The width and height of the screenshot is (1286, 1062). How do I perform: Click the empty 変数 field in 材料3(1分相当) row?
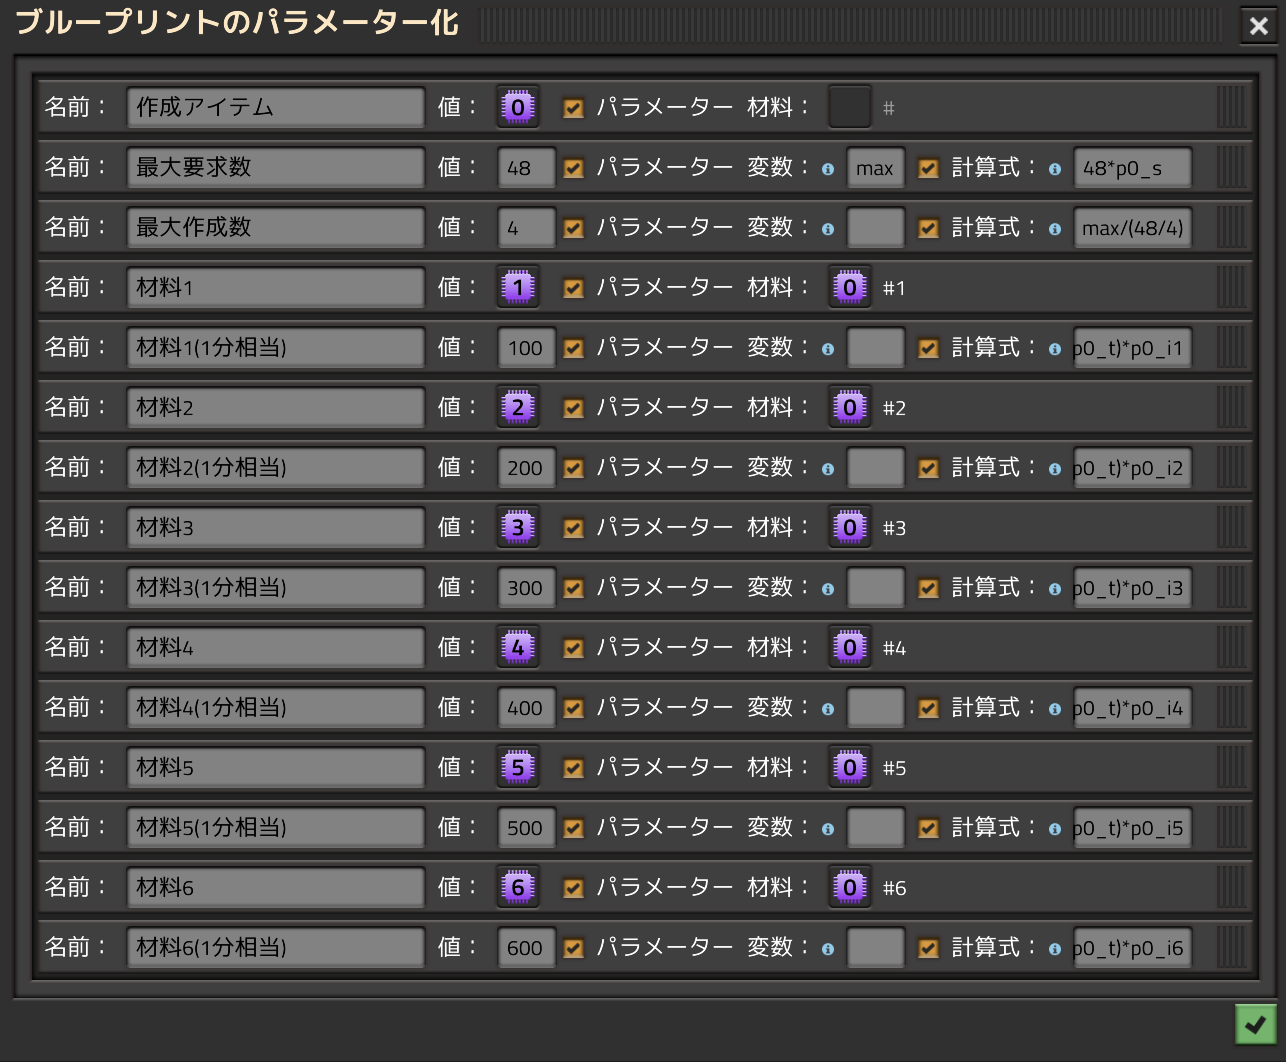tap(876, 588)
